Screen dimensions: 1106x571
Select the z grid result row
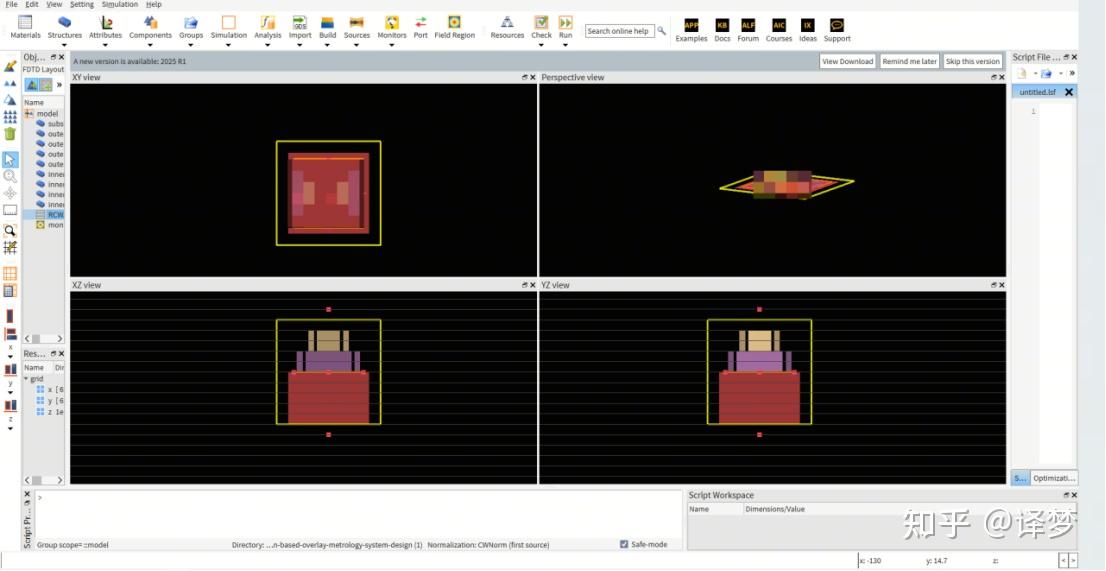[49, 412]
